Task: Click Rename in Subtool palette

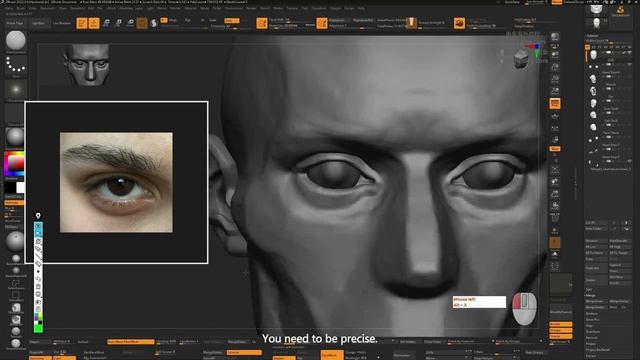Action: [597, 241]
